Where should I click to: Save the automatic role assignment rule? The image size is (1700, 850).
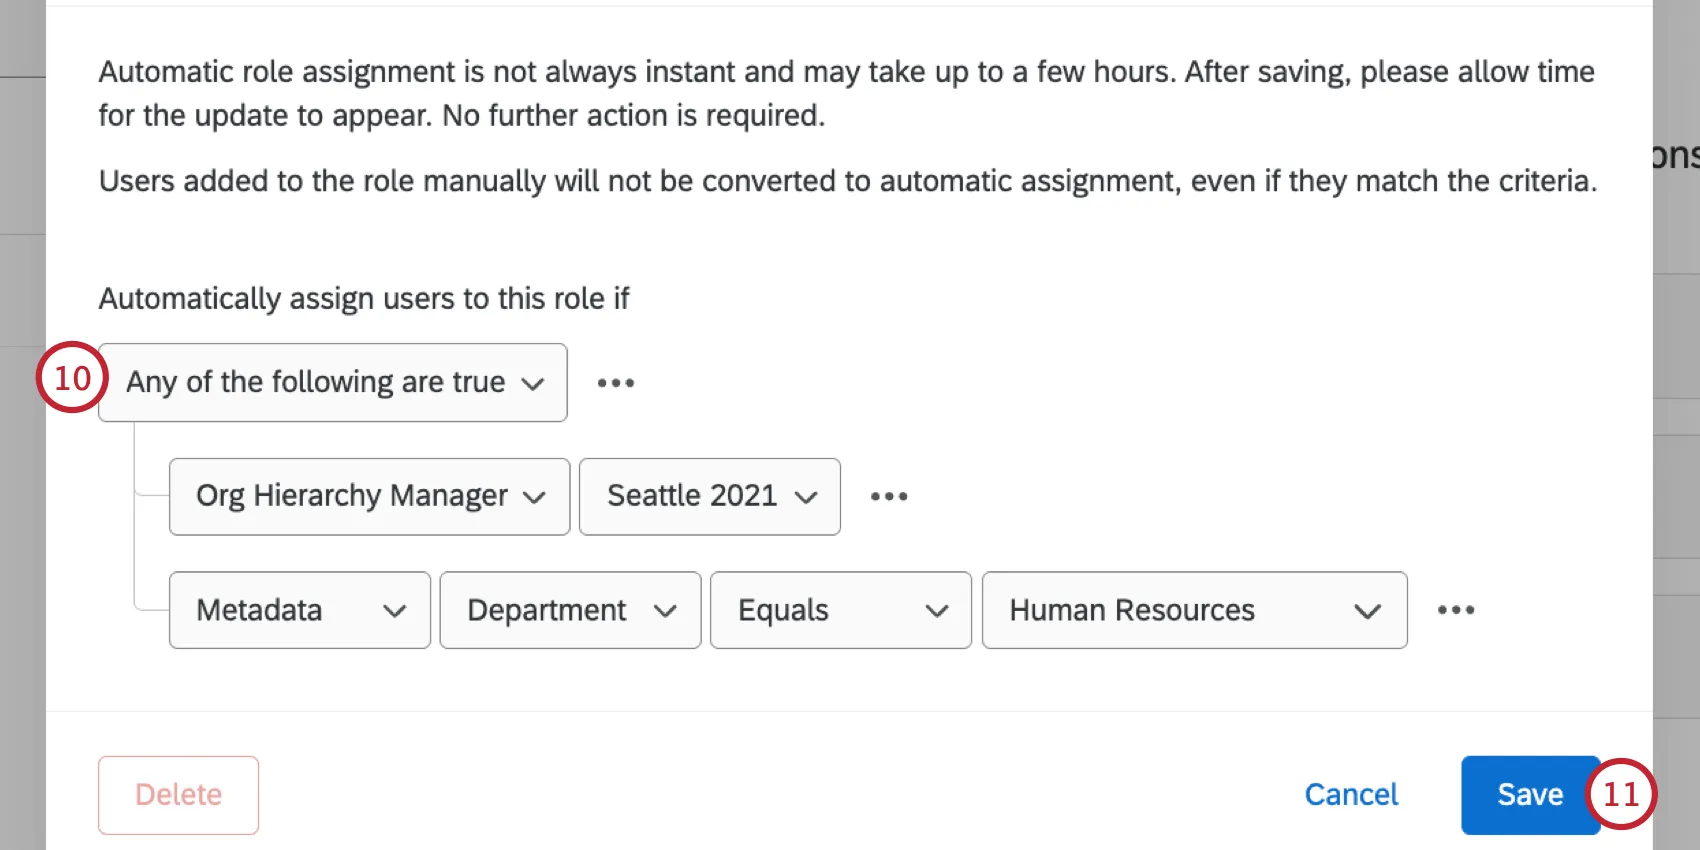pyautogui.click(x=1529, y=794)
